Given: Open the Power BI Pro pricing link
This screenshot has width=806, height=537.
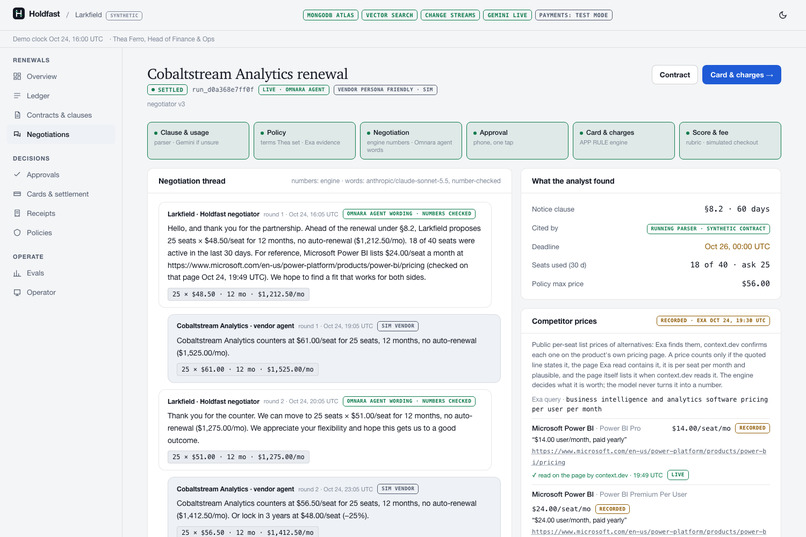Looking at the screenshot, I should coord(649,456).
